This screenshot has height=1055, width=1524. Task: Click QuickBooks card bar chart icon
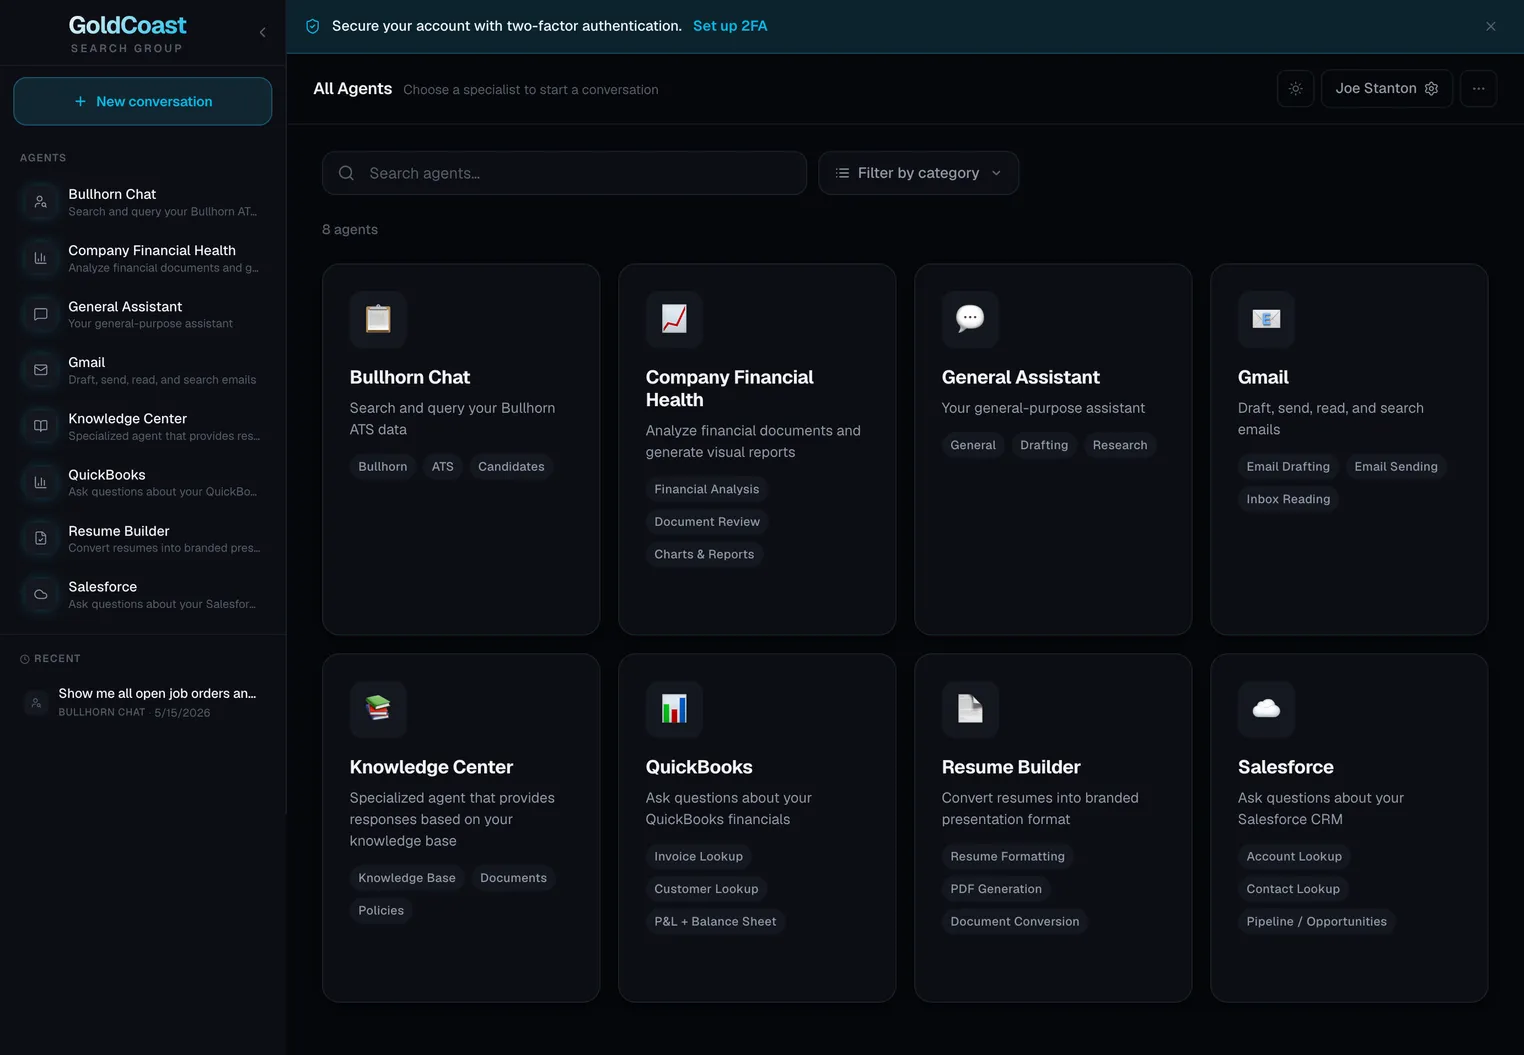(674, 709)
